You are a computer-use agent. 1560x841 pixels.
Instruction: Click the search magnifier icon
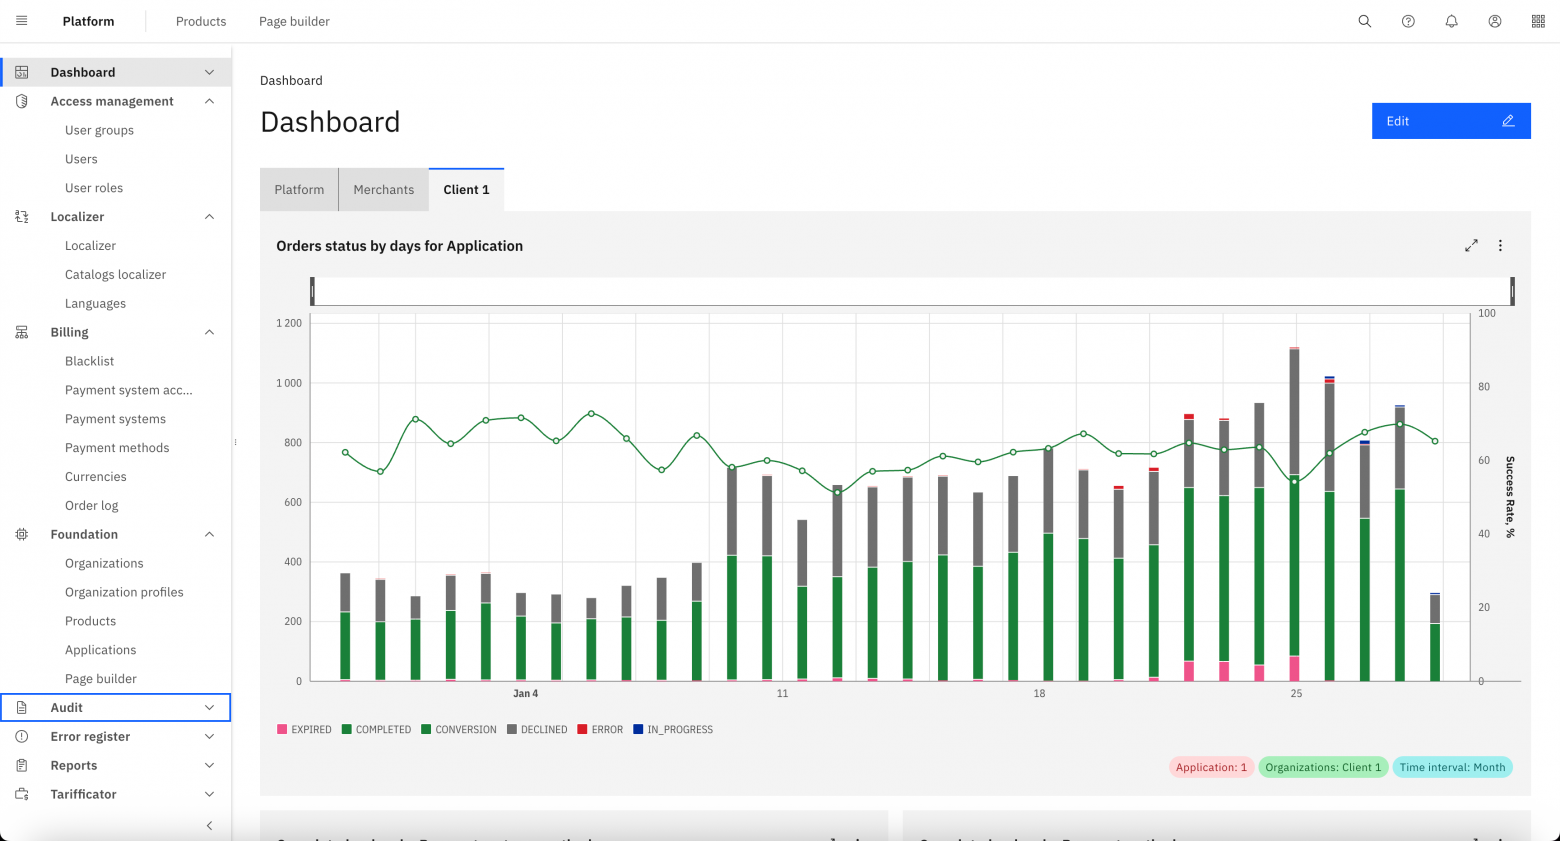click(x=1364, y=21)
